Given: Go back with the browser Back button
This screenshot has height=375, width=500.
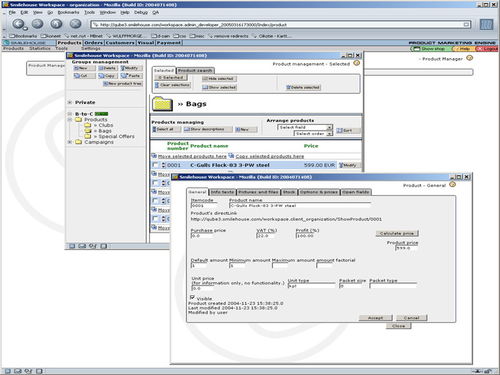Looking at the screenshot, I should click(18, 24).
